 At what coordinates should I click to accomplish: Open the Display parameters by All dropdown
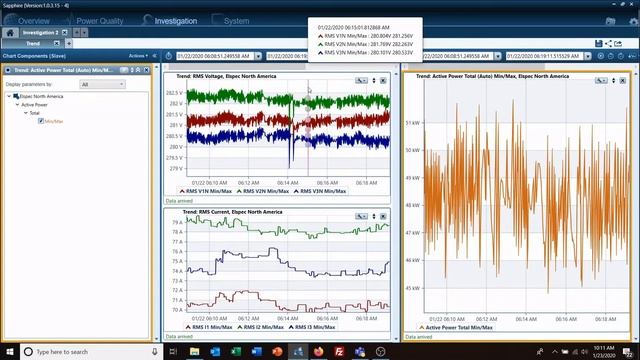[x=102, y=84]
